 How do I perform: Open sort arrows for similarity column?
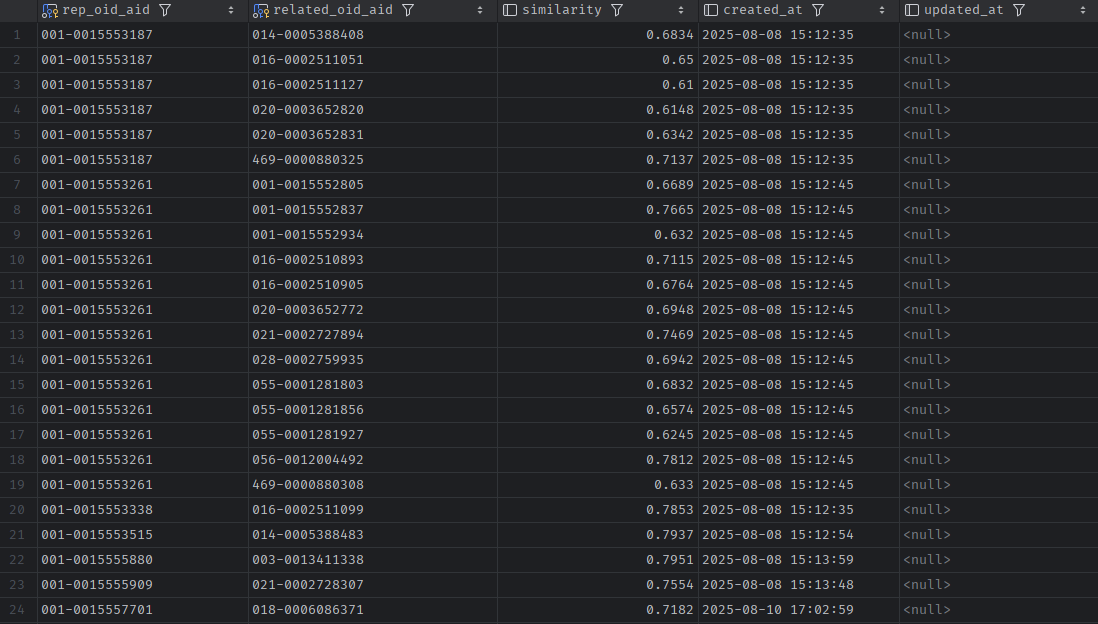[681, 11]
